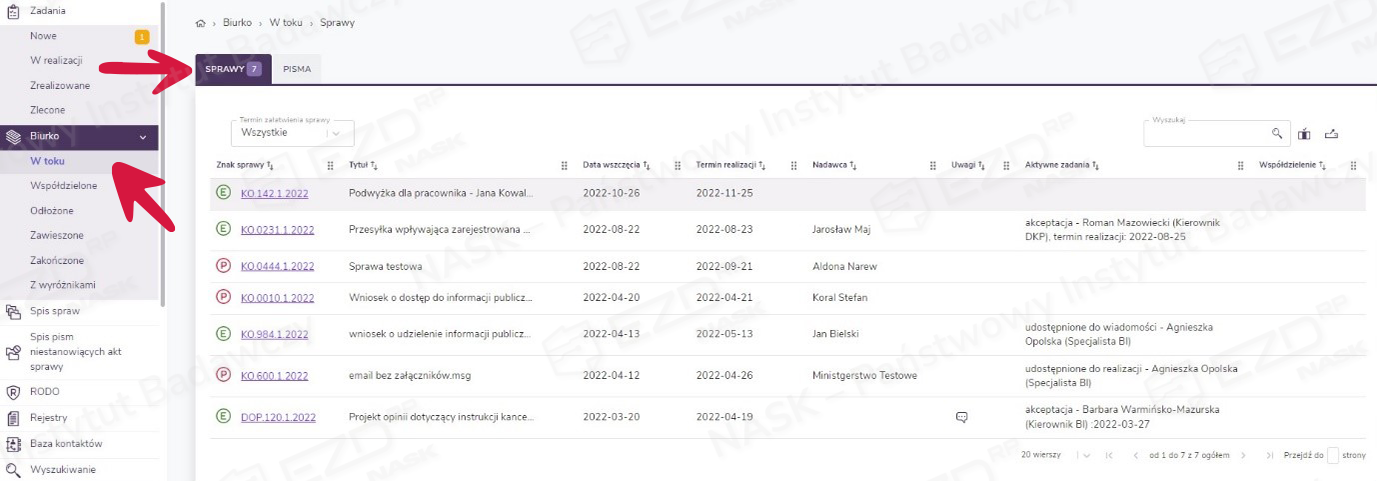
Task: Open the Współdzielone item under Biurko
Action: click(63, 186)
